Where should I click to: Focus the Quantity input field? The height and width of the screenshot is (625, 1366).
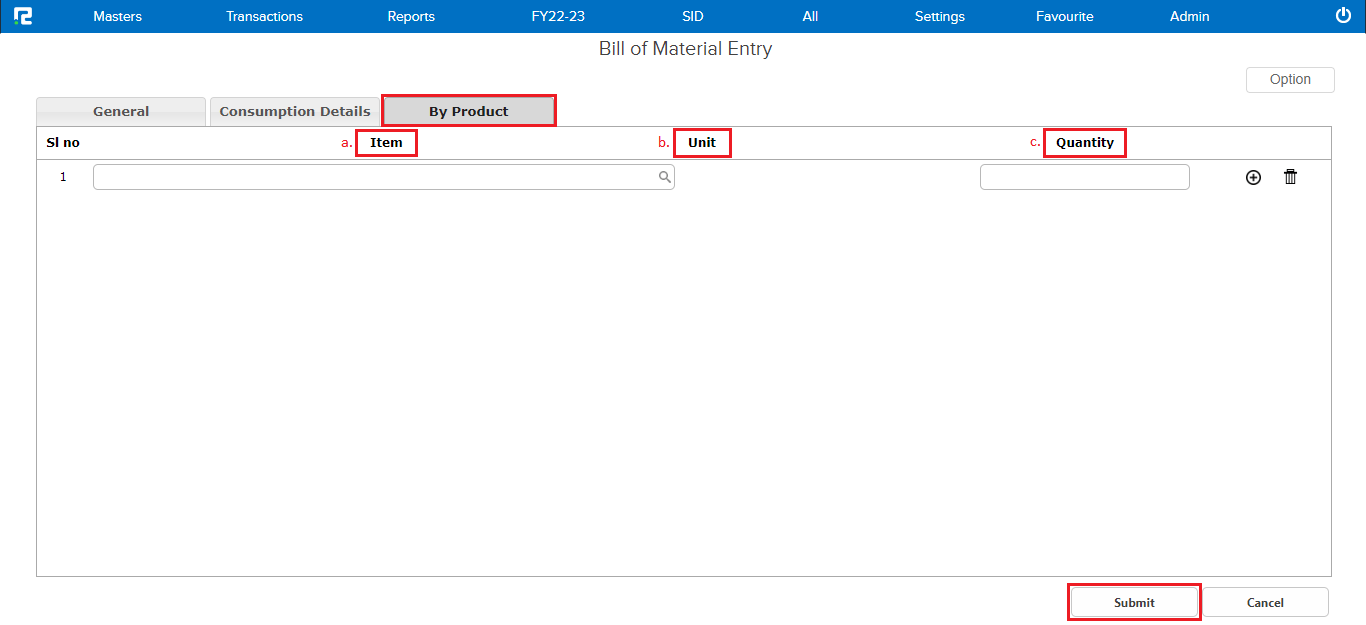[x=1084, y=177]
